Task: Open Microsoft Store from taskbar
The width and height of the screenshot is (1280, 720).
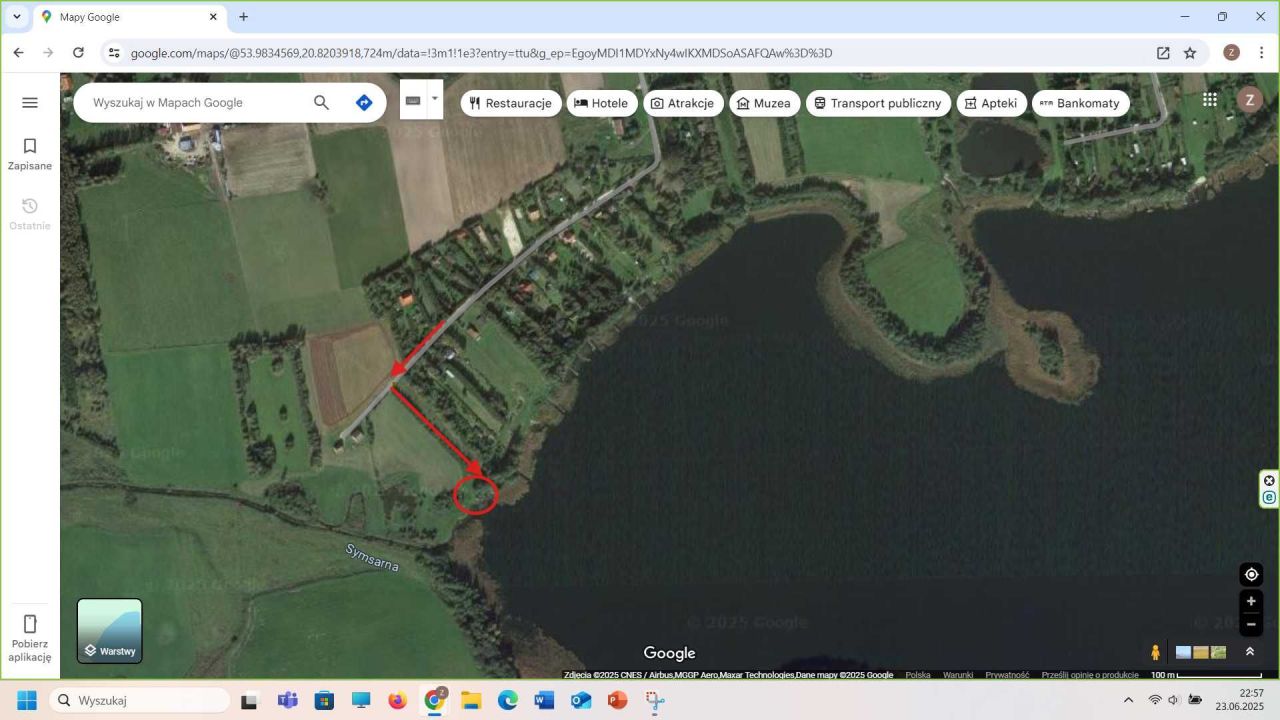Action: 324,700
